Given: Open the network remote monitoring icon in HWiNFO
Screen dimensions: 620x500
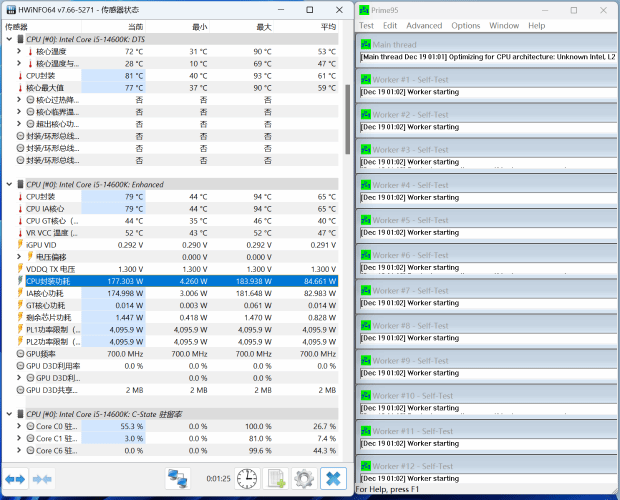Looking at the screenshot, I should pos(178,479).
